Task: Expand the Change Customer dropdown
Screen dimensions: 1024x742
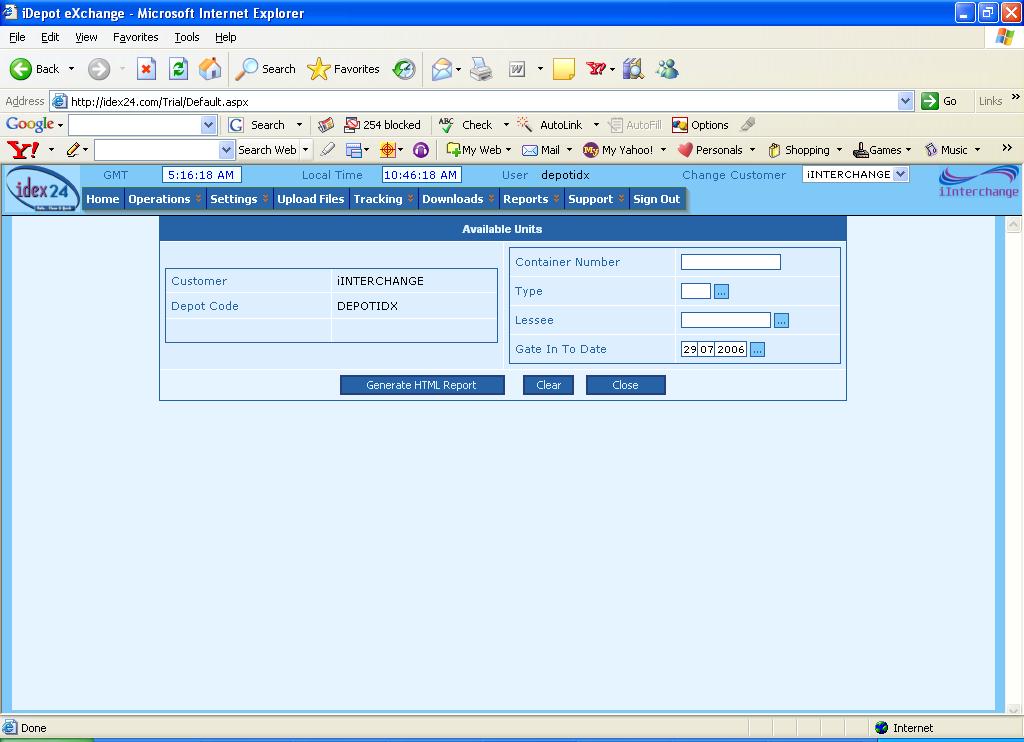Action: click(900, 174)
